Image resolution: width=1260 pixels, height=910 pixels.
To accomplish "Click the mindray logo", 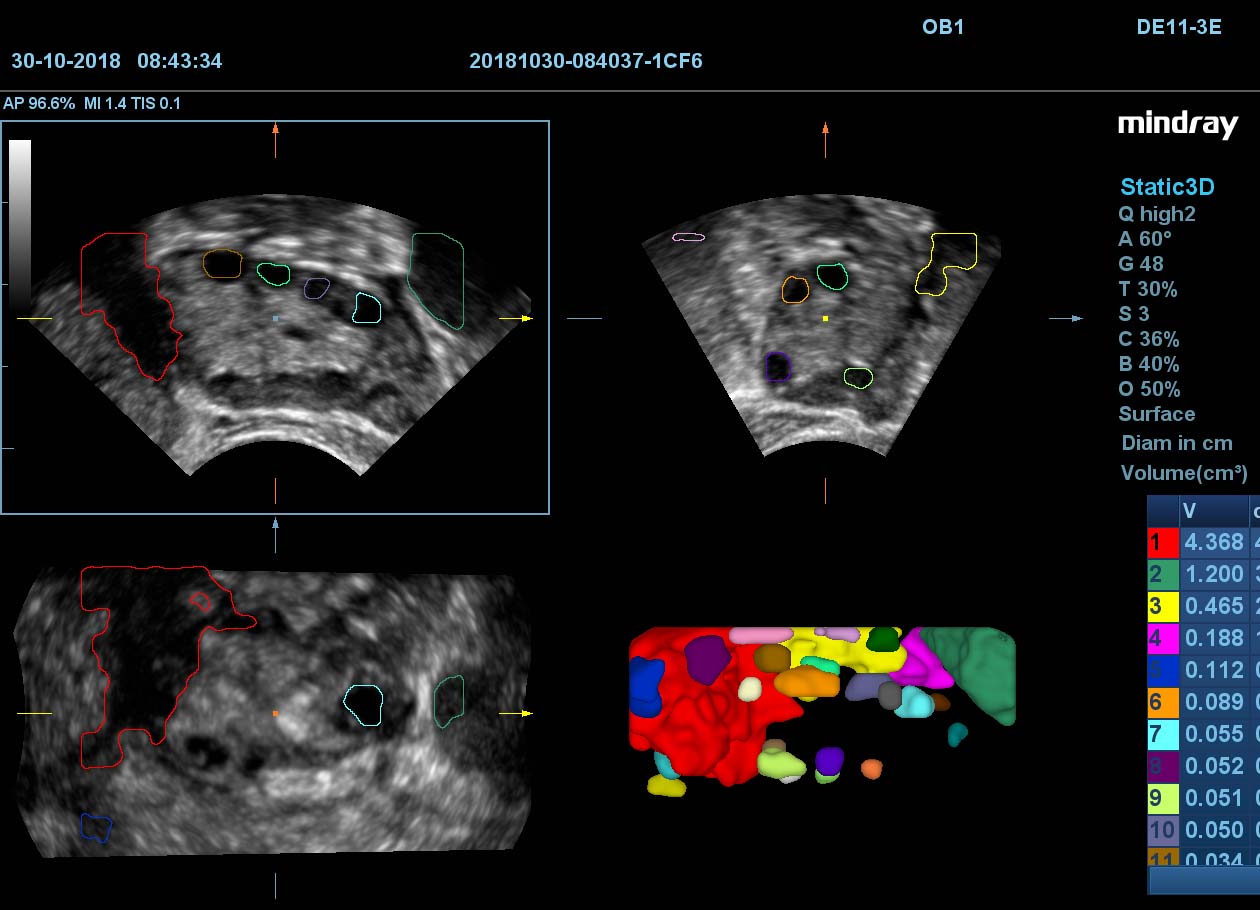I will (1177, 124).
